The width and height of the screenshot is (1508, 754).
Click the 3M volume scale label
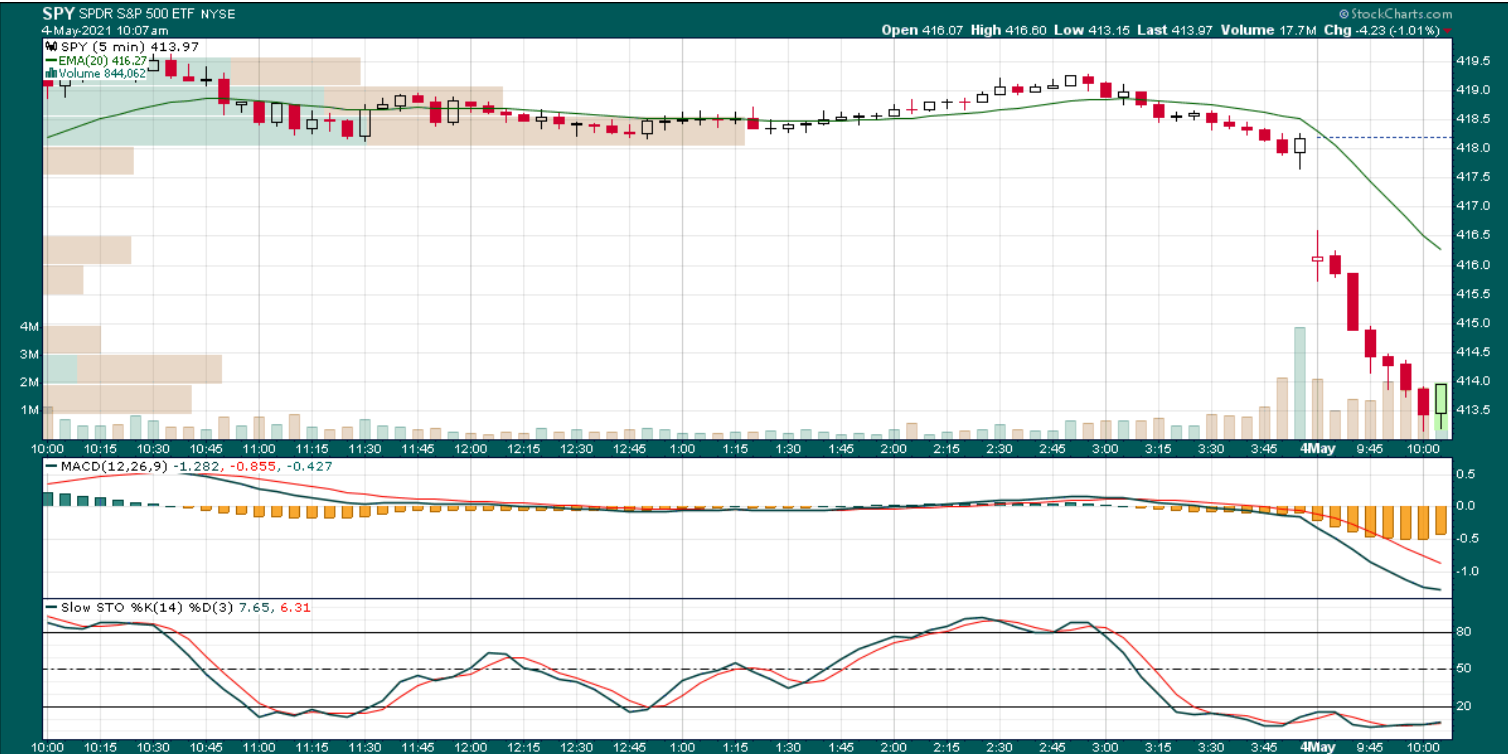[x=29, y=355]
